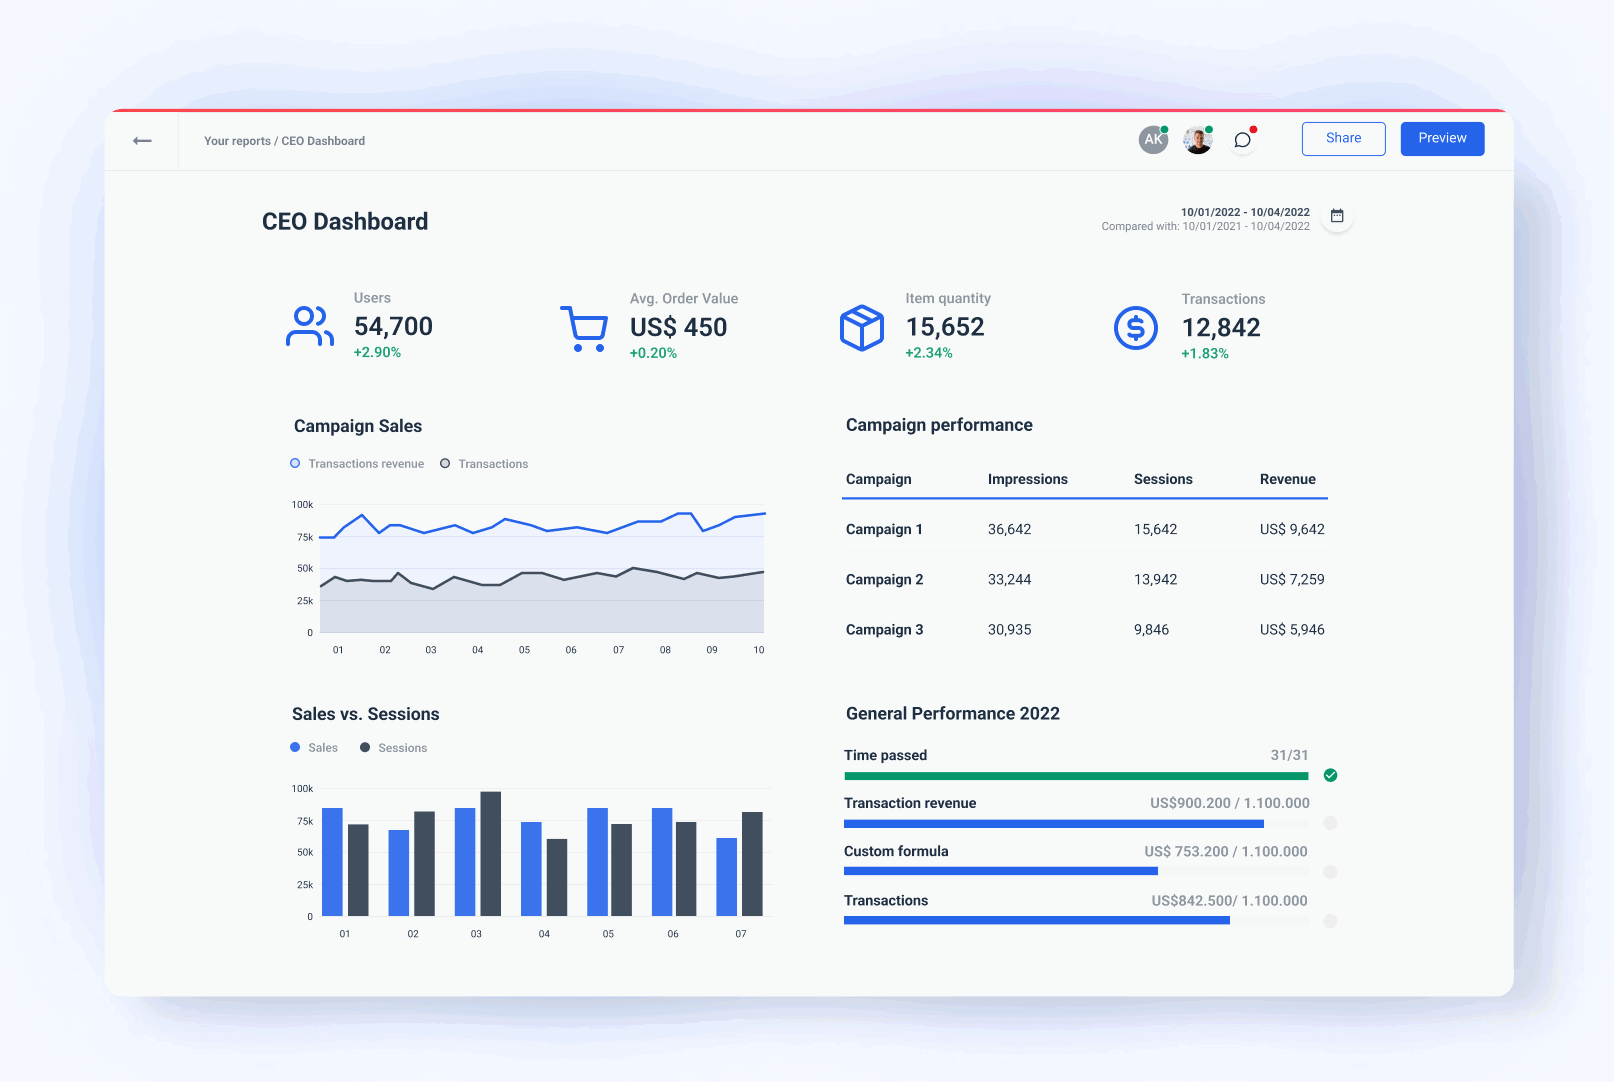
Task: Select the CEO Dashboard breadcrumb item
Action: click(x=322, y=141)
